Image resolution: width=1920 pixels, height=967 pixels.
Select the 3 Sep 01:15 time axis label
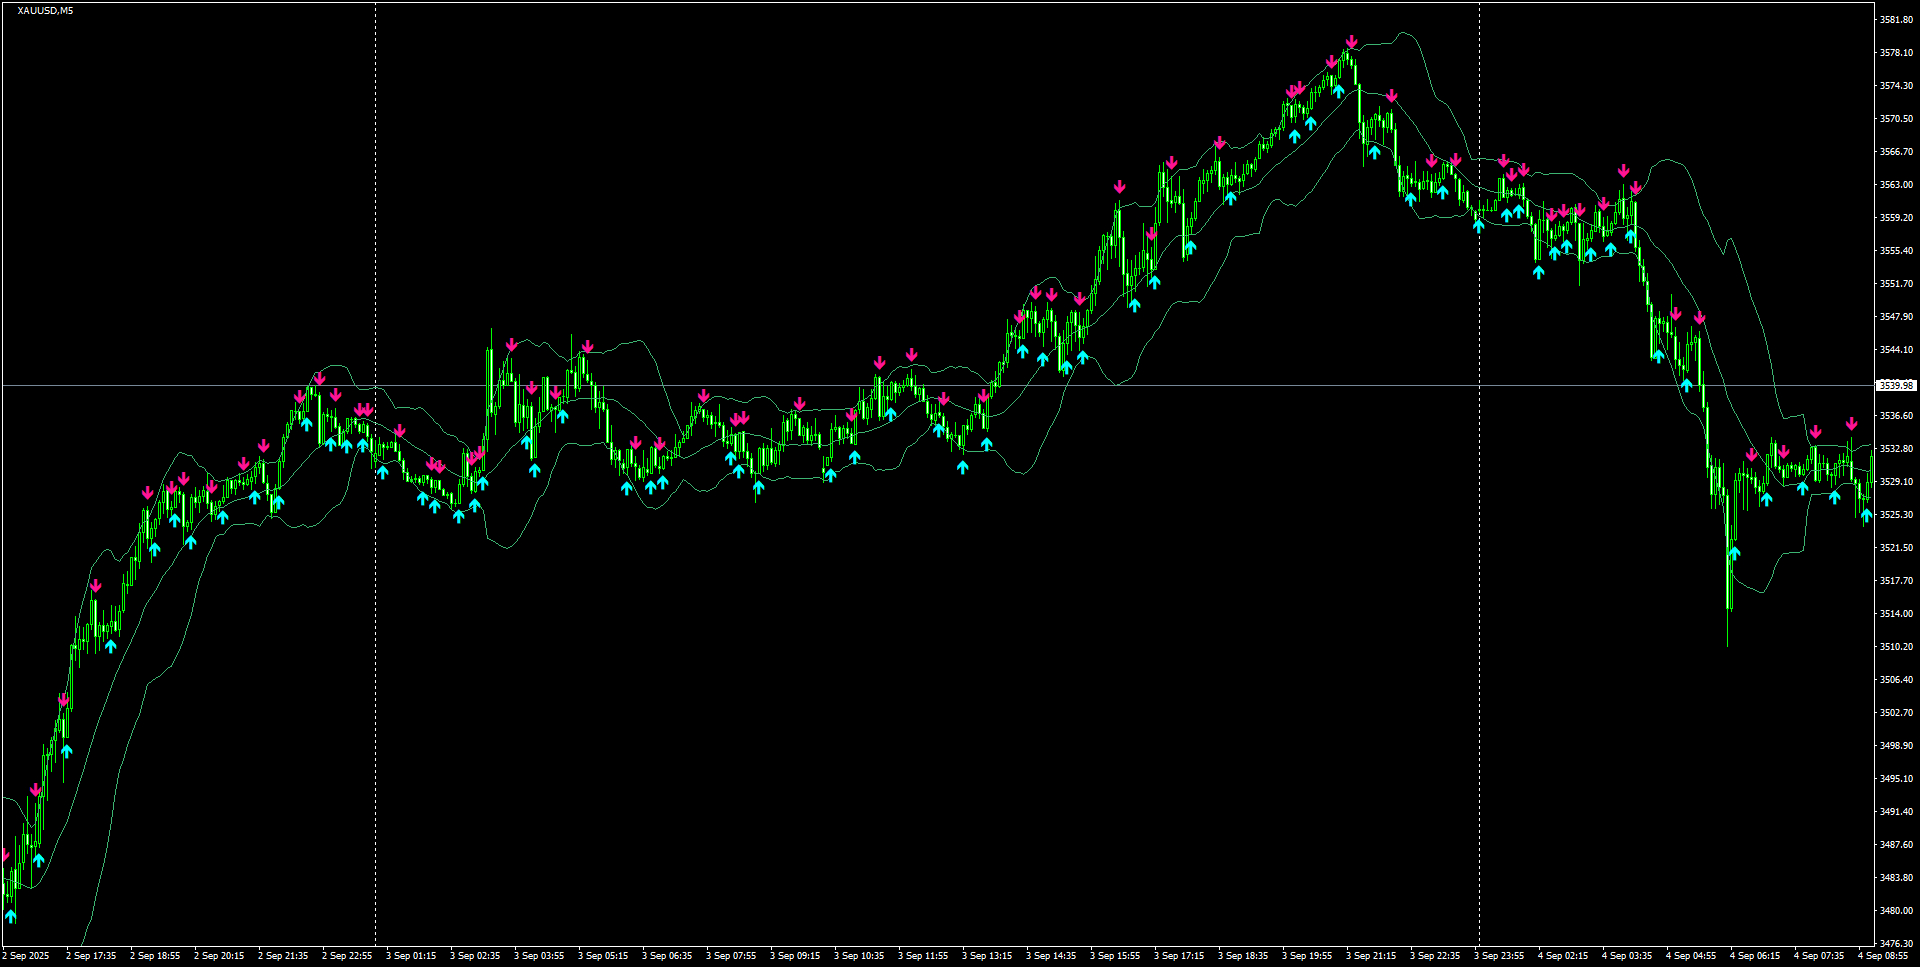(x=411, y=955)
